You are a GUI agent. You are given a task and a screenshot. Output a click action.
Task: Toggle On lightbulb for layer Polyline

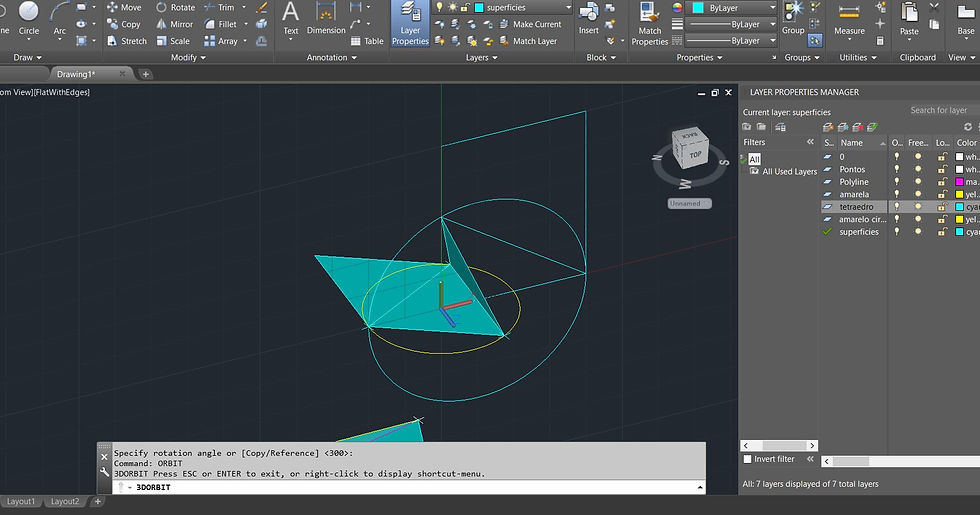(x=897, y=182)
